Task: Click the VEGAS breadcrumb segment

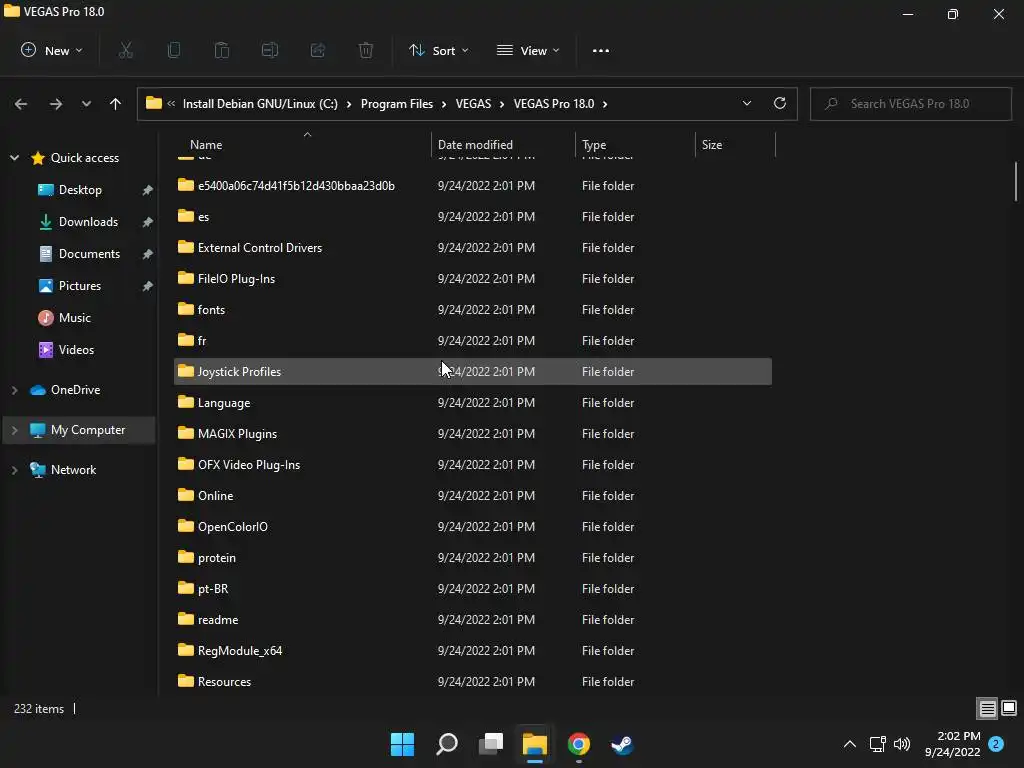Action: tap(473, 104)
